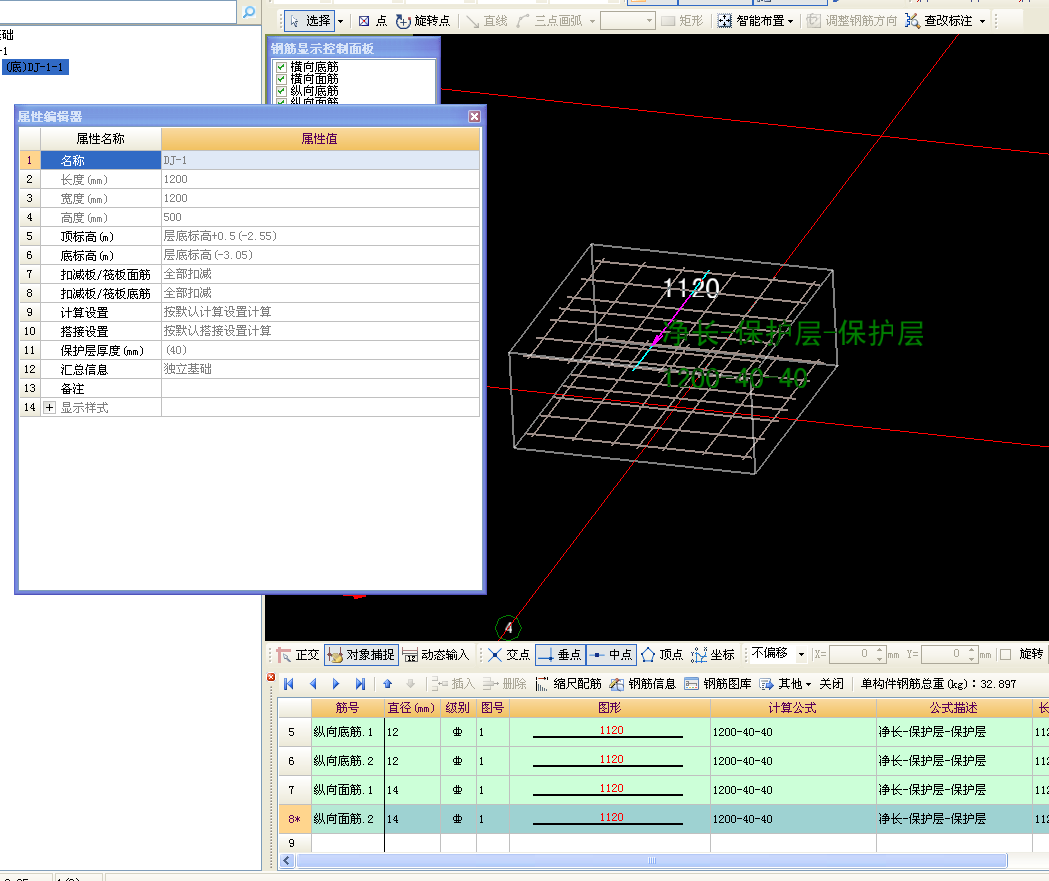
Task: Click 长度 value 1200
Action: pyautogui.click(x=320, y=179)
